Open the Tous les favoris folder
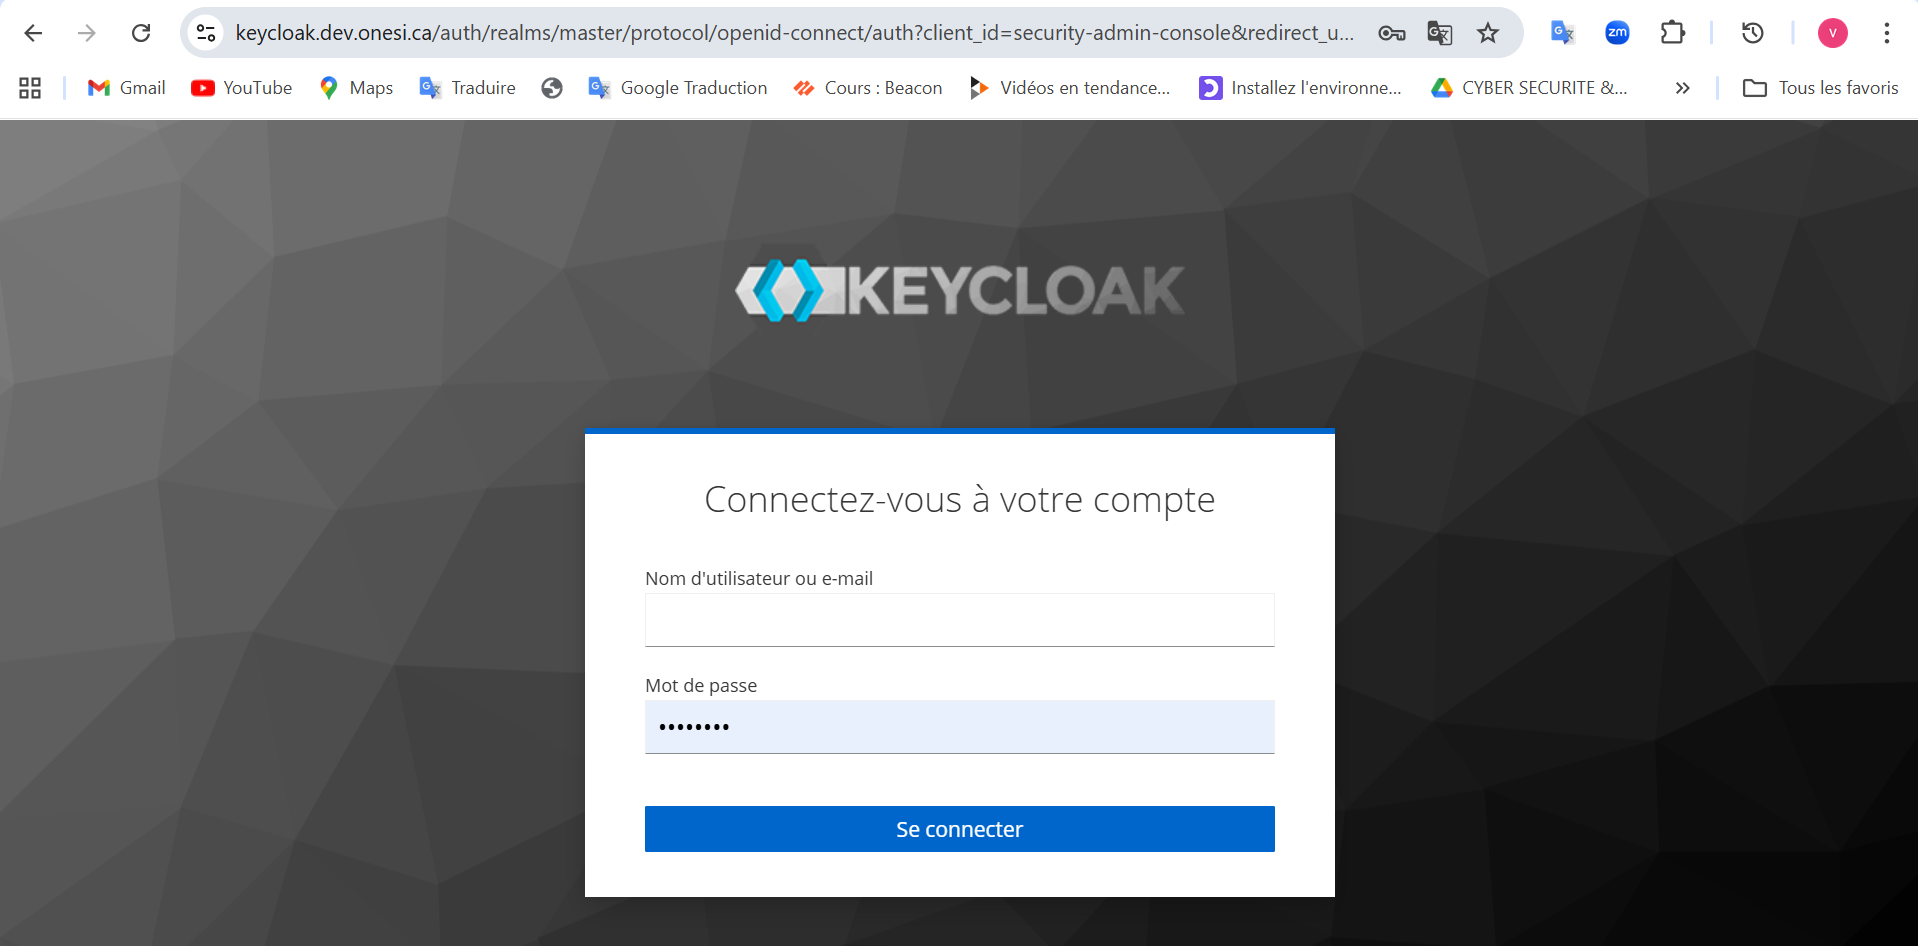1918x946 pixels. [x=1820, y=88]
